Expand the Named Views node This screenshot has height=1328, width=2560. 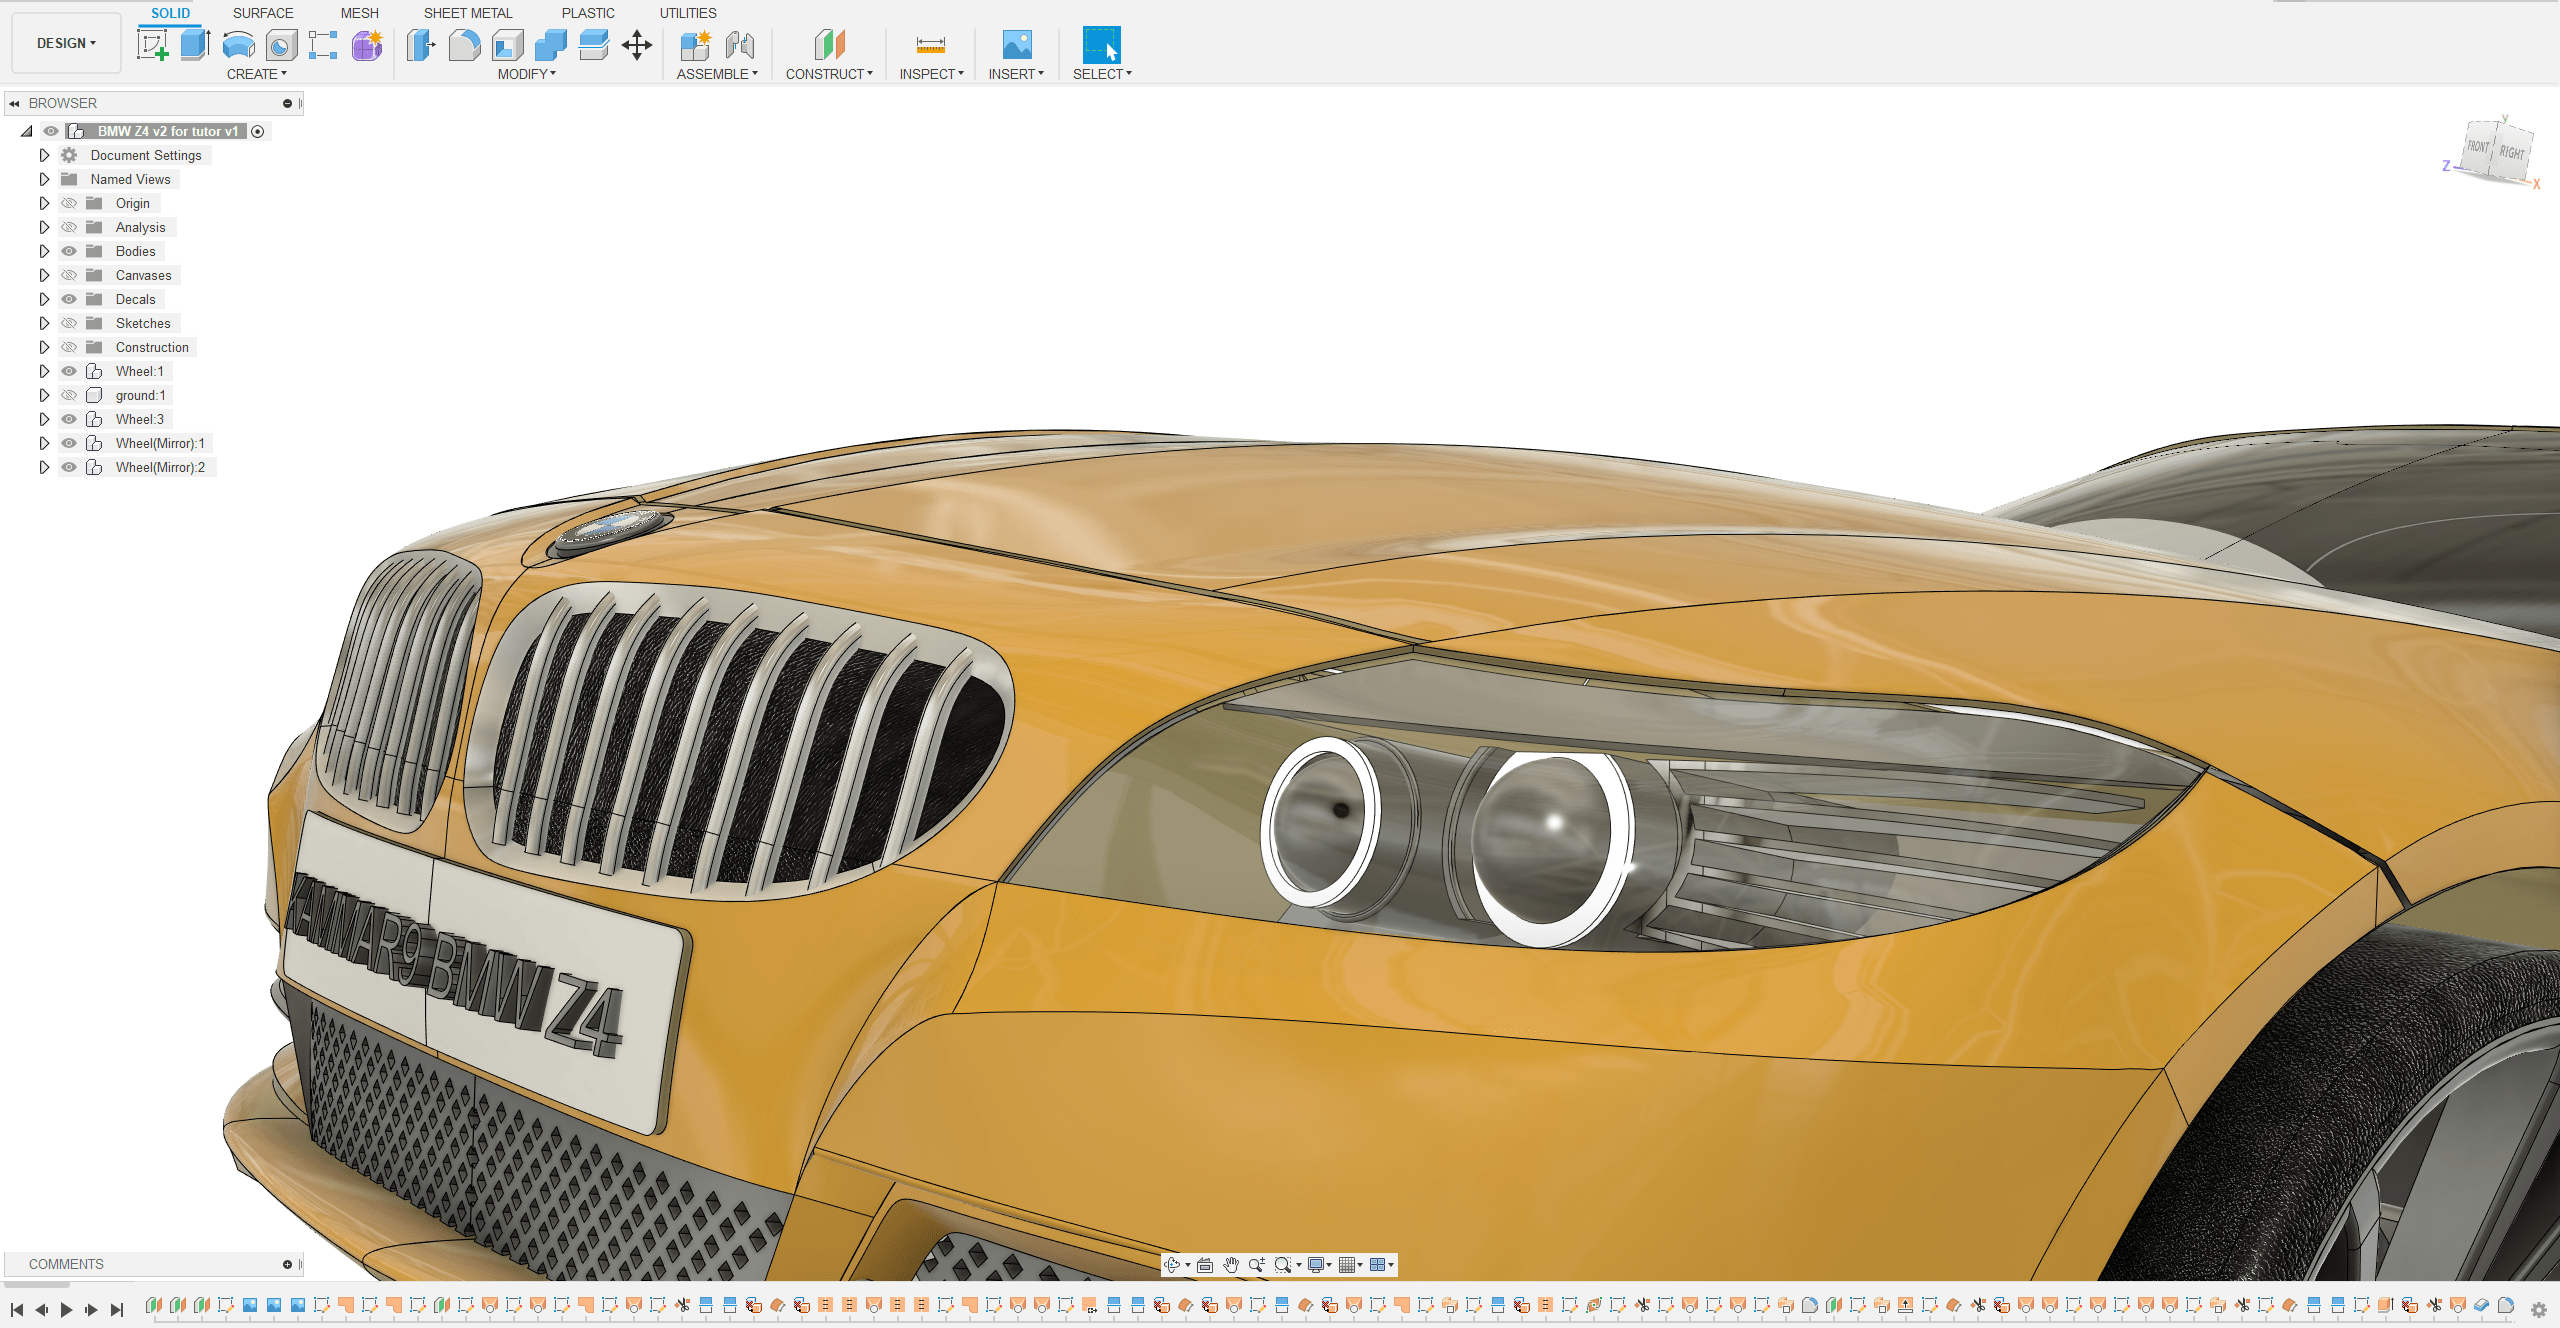(x=44, y=179)
